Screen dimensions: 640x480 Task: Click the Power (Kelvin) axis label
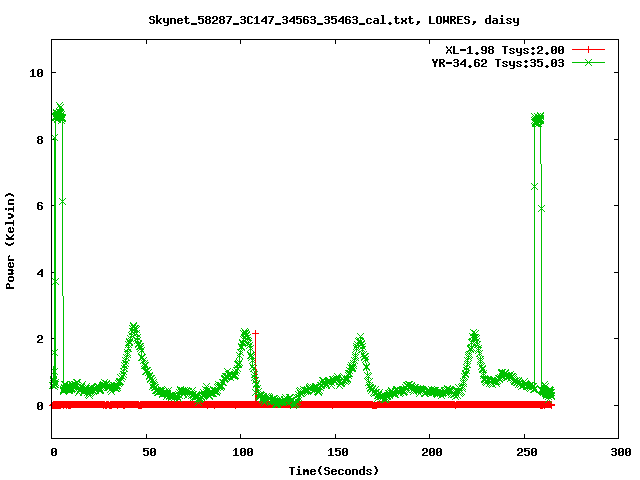coord(10,241)
